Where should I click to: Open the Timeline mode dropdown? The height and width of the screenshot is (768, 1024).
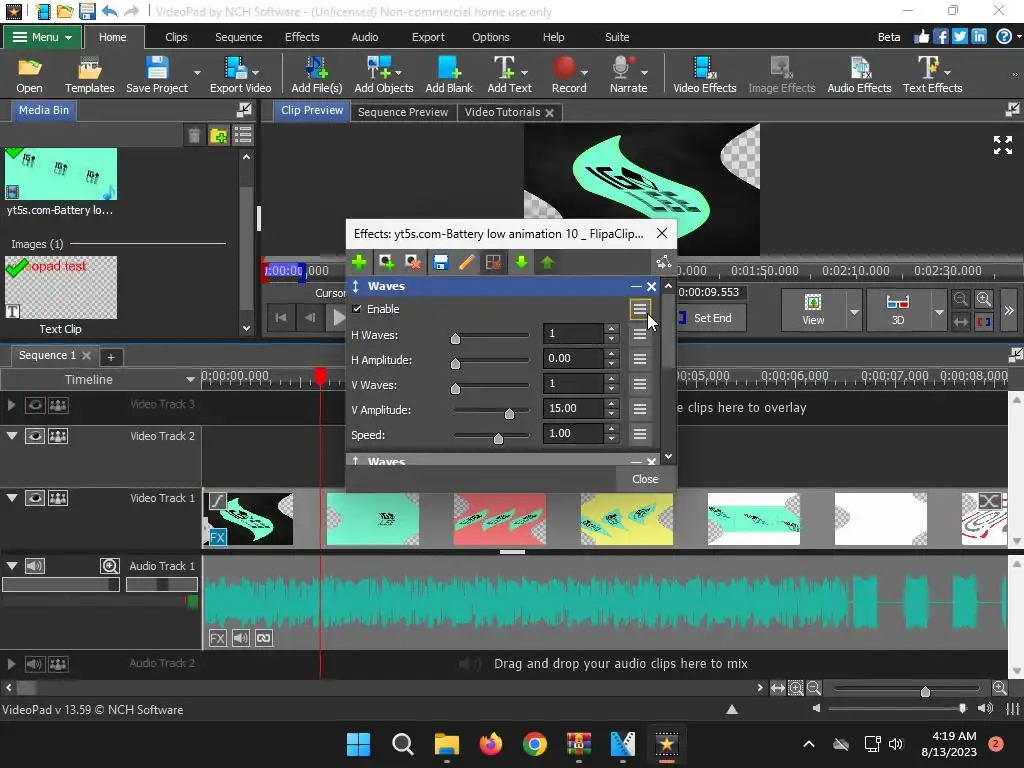coord(189,379)
